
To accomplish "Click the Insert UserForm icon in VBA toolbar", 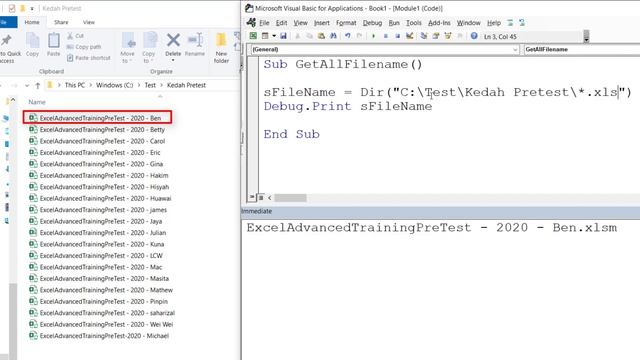I will click(265, 36).
